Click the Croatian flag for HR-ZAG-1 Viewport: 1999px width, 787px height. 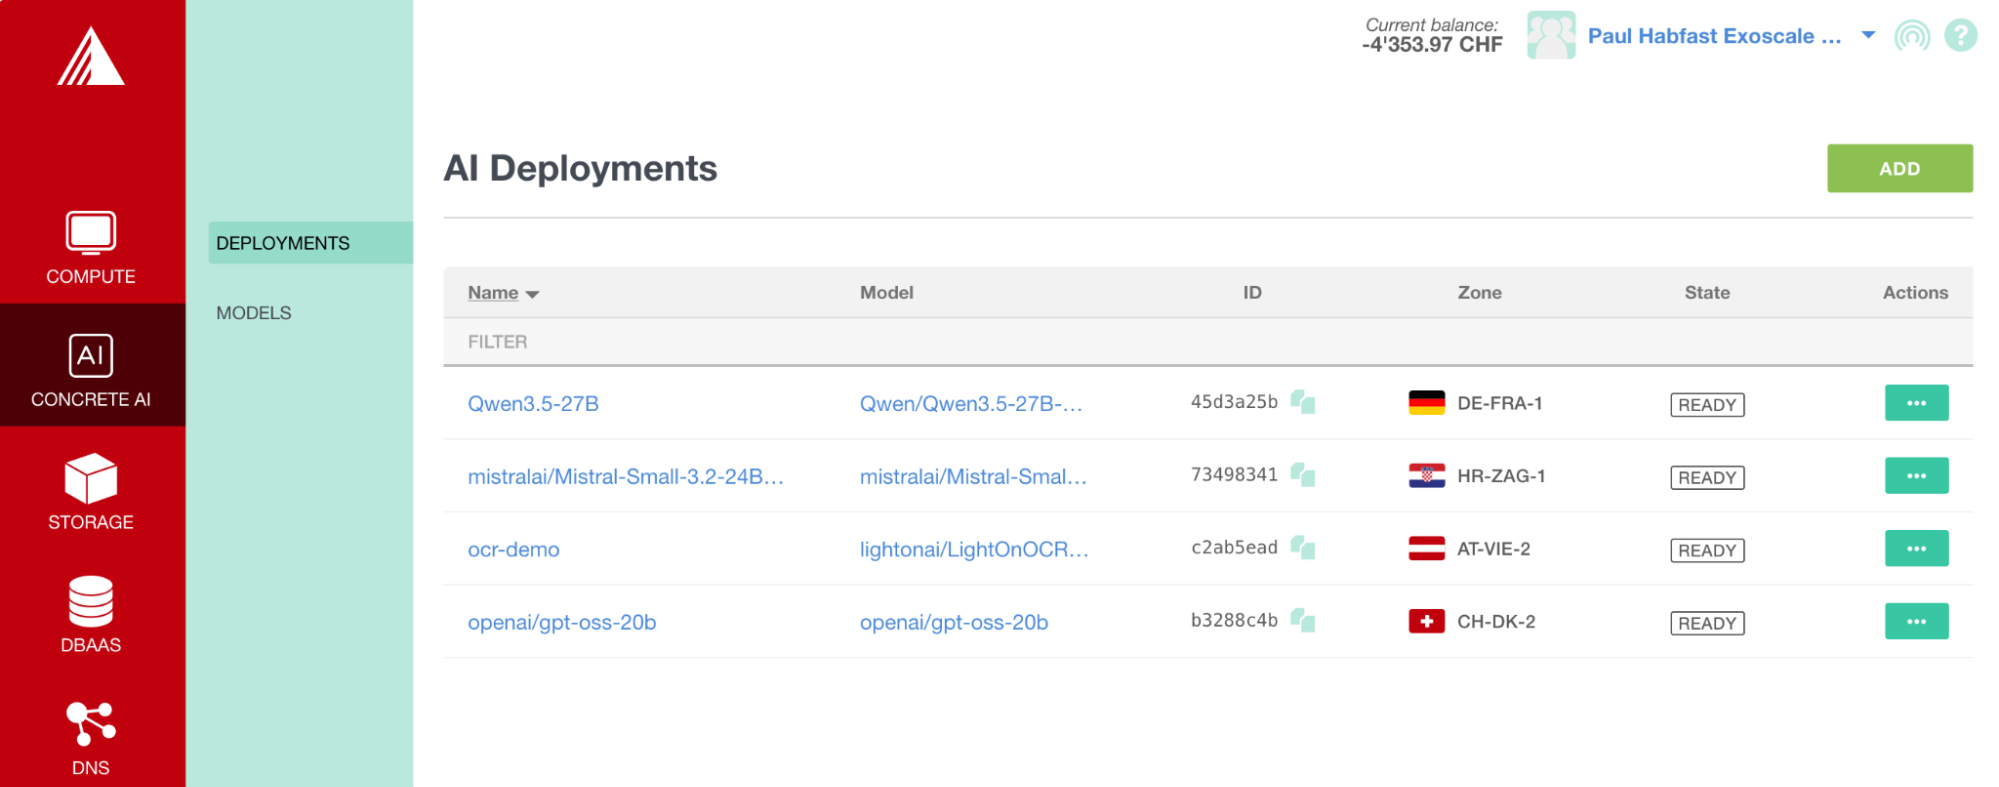click(1427, 476)
